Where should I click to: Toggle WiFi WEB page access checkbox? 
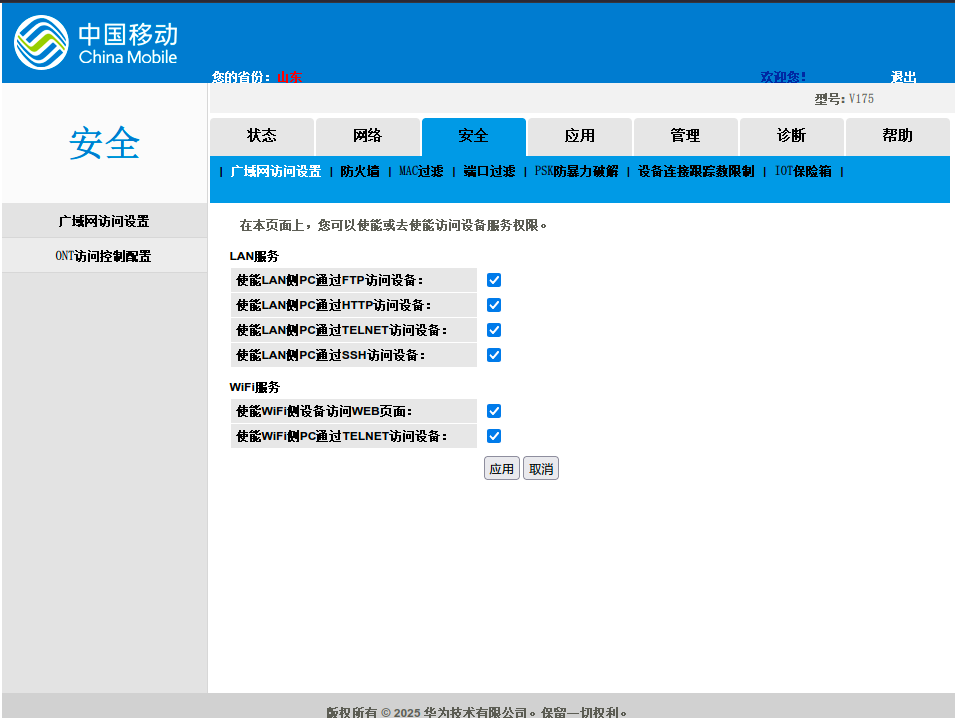(494, 411)
